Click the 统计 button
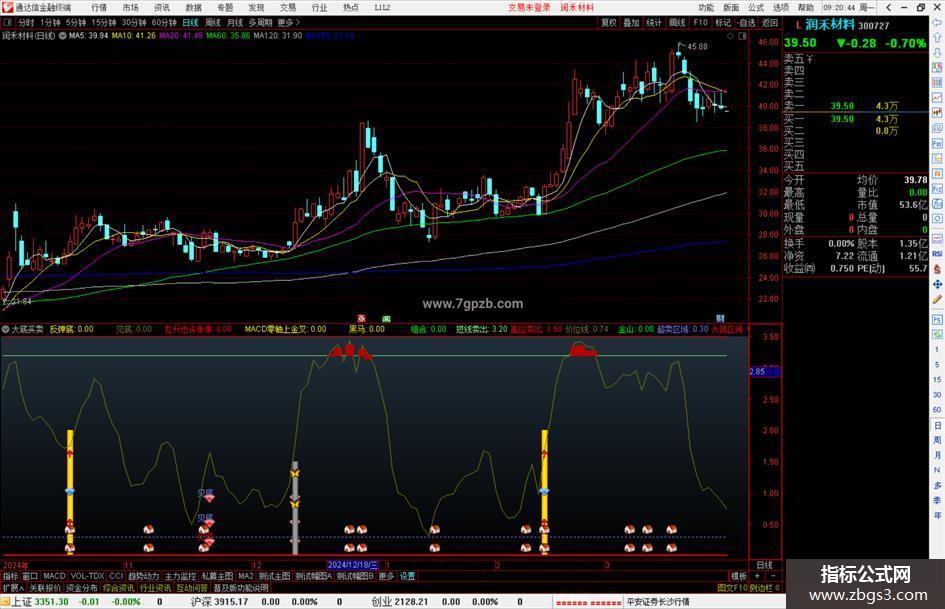The image size is (945, 609). pos(654,23)
